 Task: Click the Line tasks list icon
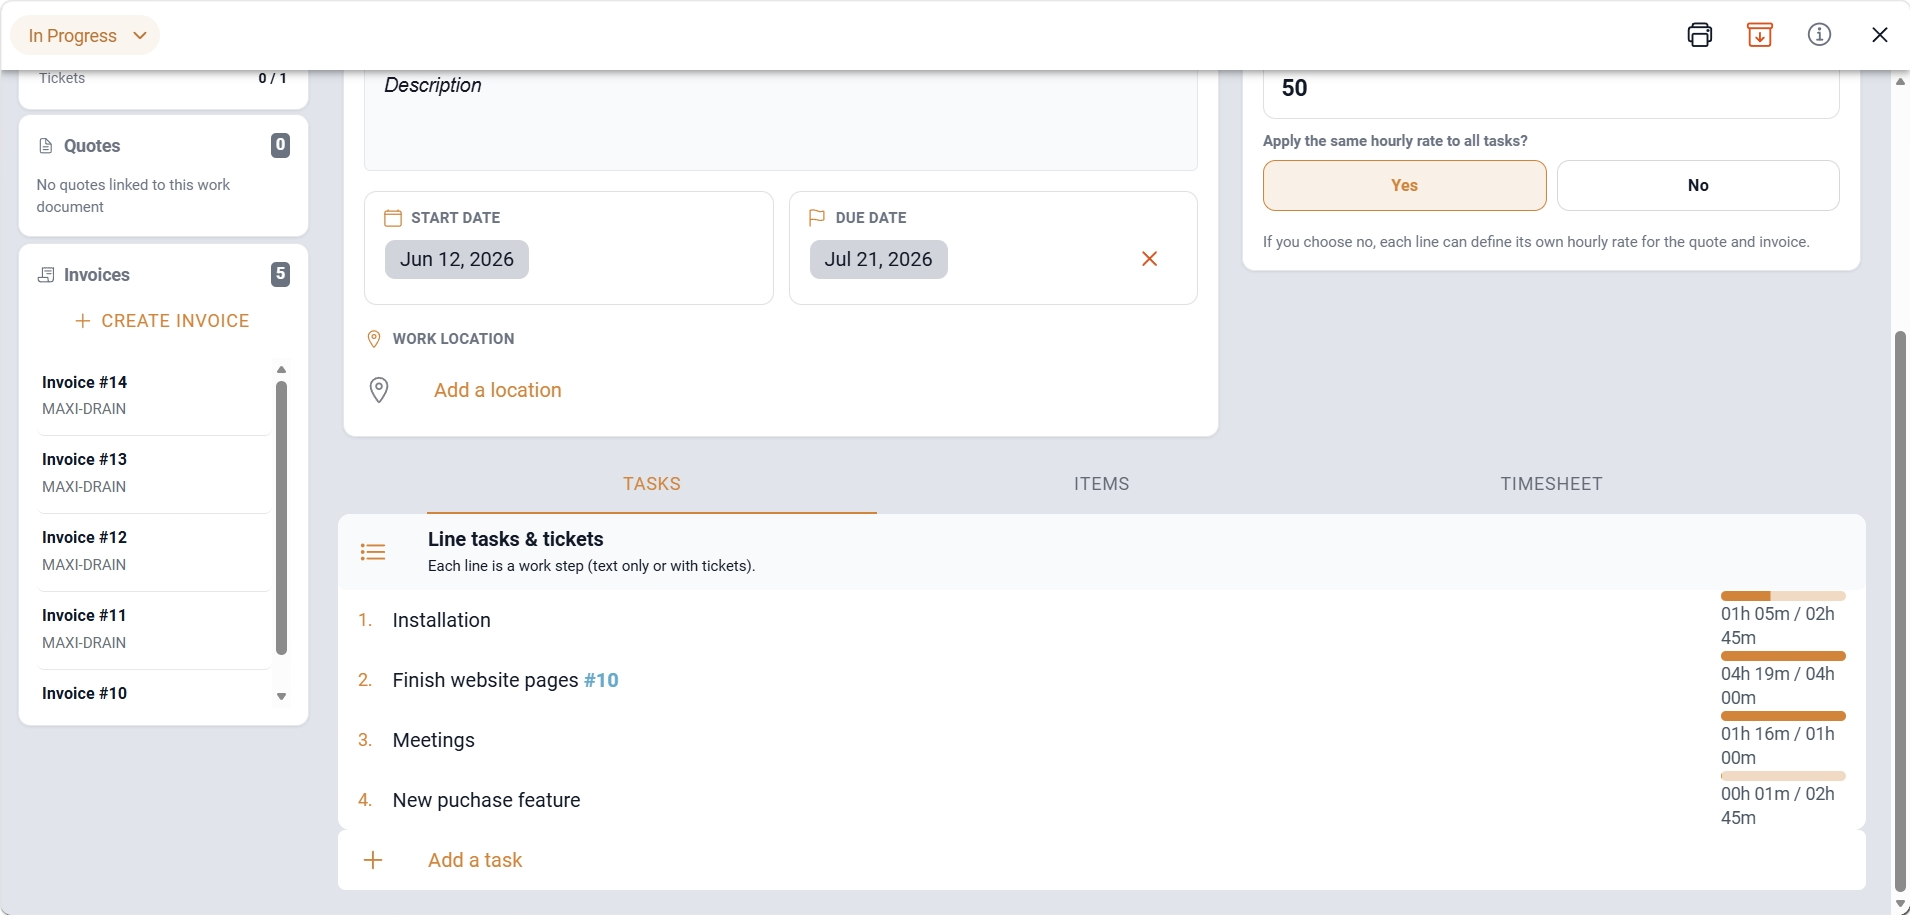pyautogui.click(x=373, y=552)
